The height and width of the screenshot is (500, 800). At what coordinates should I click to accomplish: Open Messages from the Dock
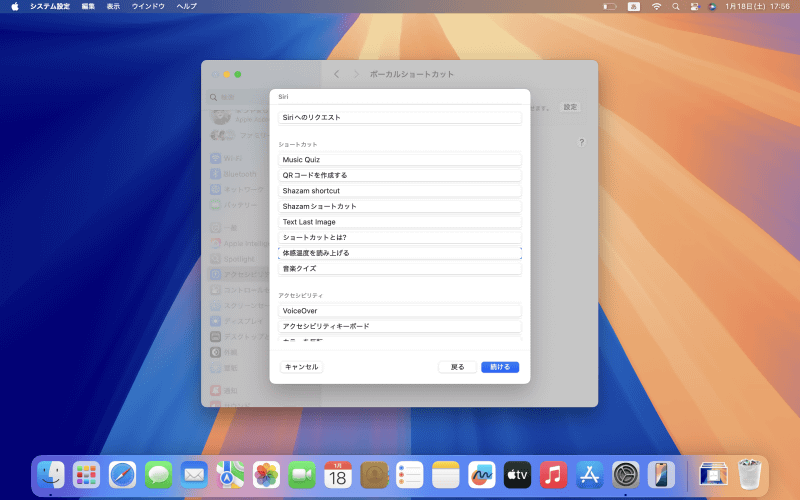158,475
